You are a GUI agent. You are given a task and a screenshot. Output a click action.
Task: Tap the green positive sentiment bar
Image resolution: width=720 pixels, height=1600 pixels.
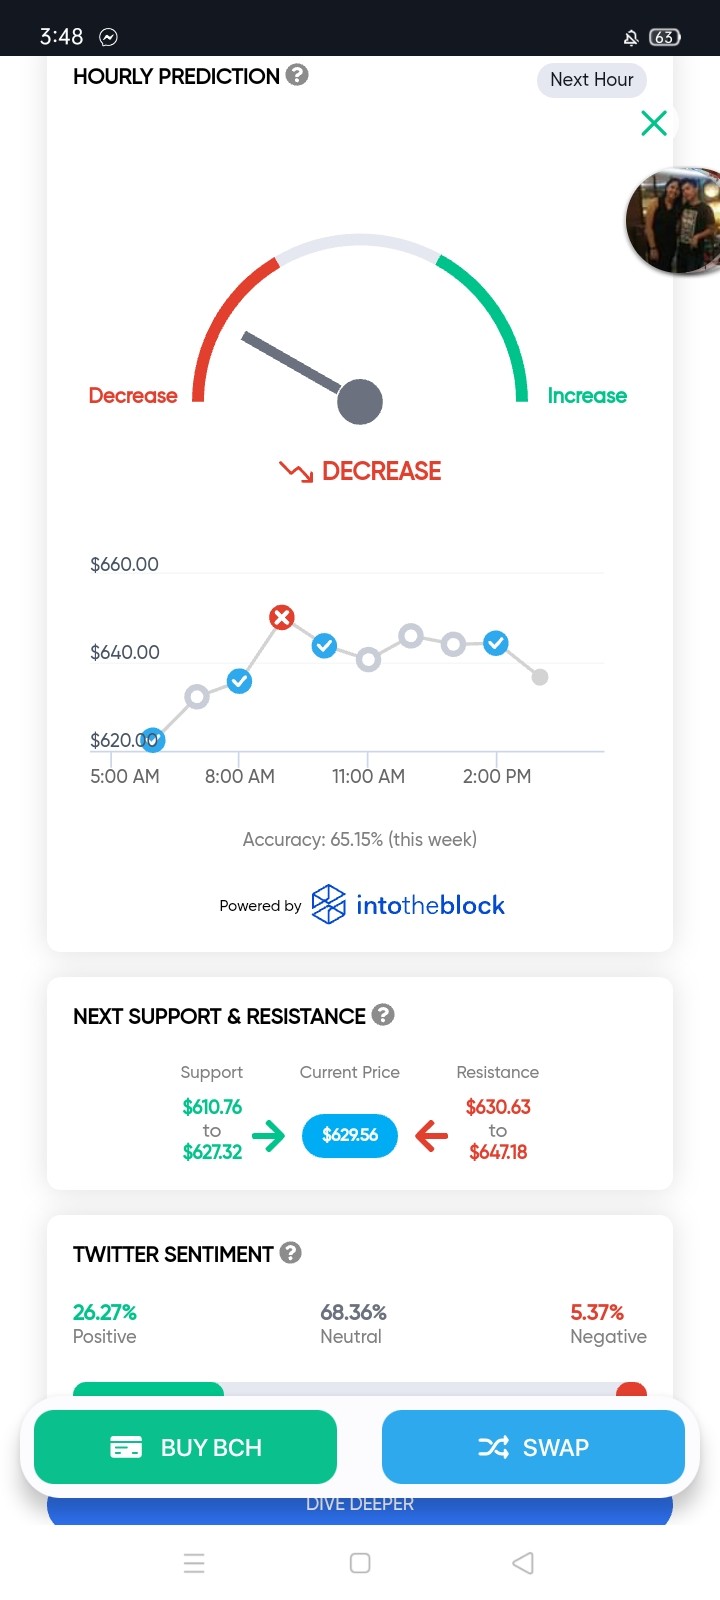click(x=148, y=1389)
